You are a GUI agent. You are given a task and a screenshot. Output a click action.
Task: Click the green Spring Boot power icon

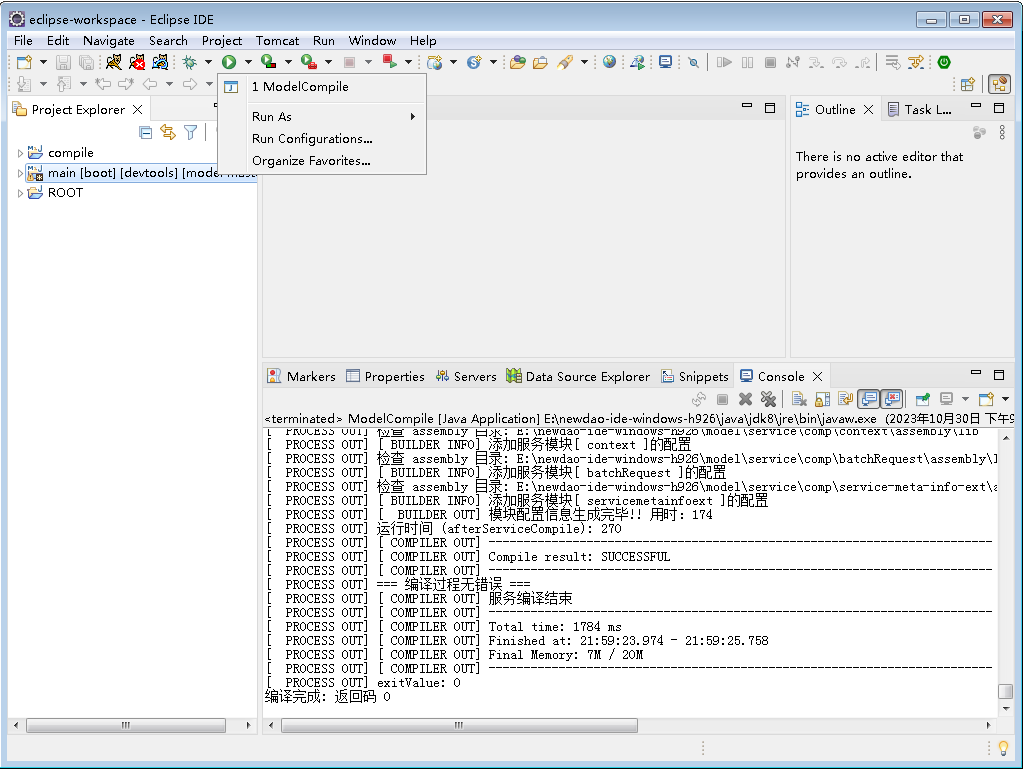944,63
